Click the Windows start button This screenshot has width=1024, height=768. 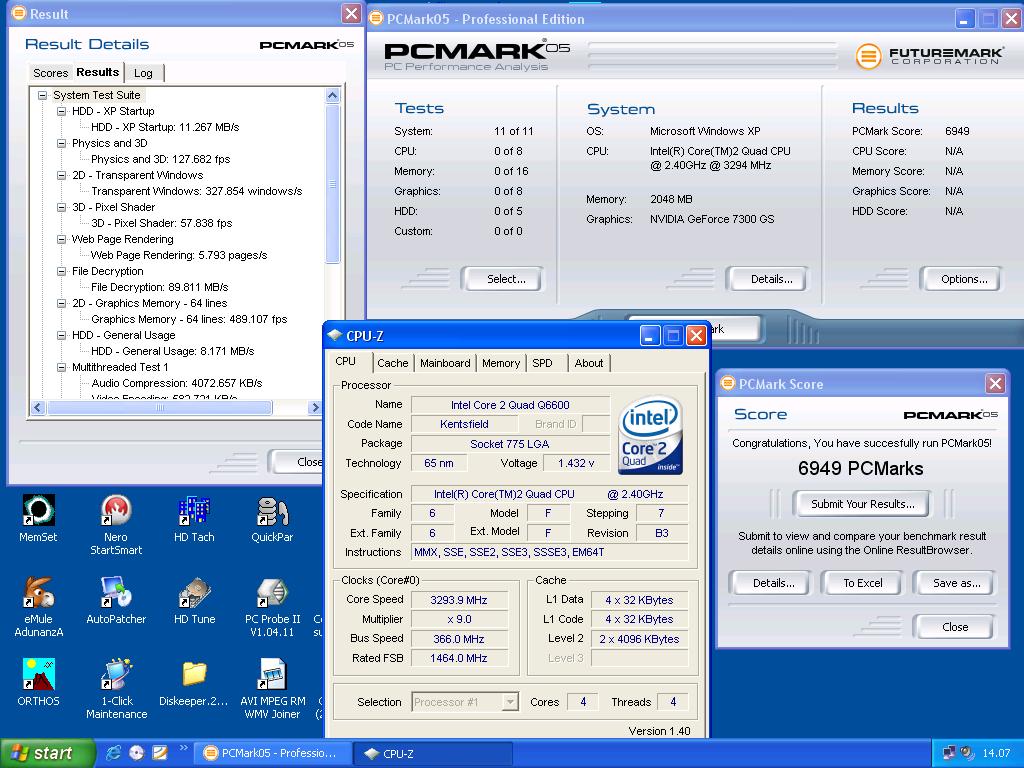click(x=47, y=753)
